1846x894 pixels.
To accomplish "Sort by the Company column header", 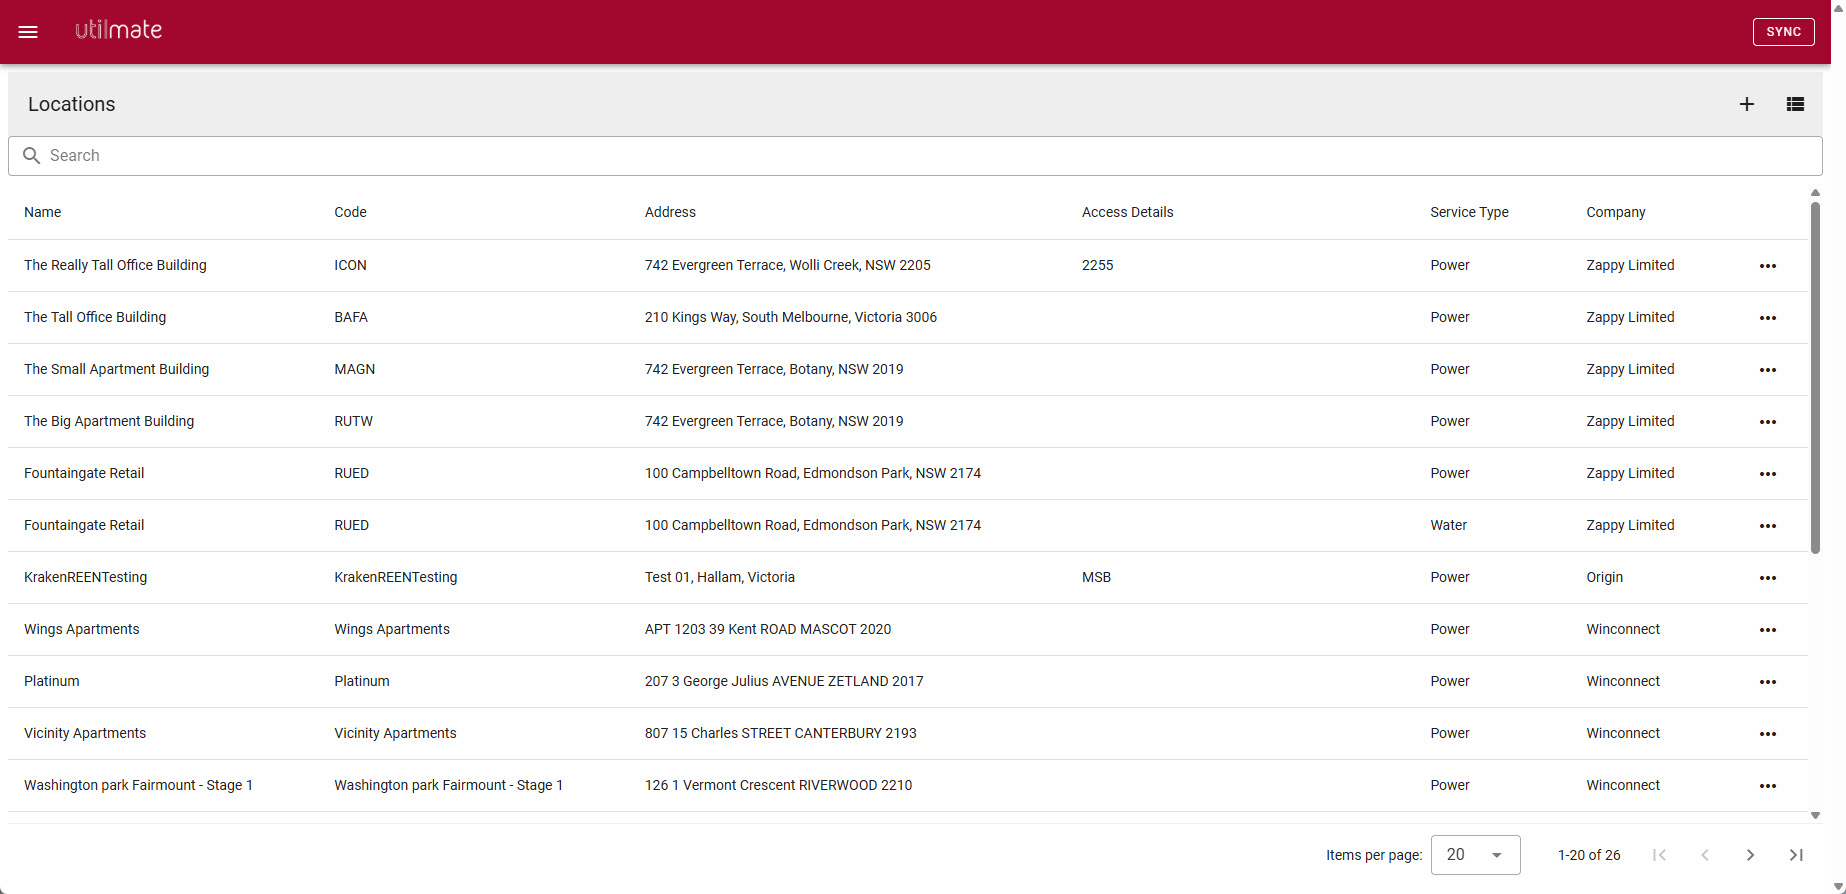I will click(1615, 212).
